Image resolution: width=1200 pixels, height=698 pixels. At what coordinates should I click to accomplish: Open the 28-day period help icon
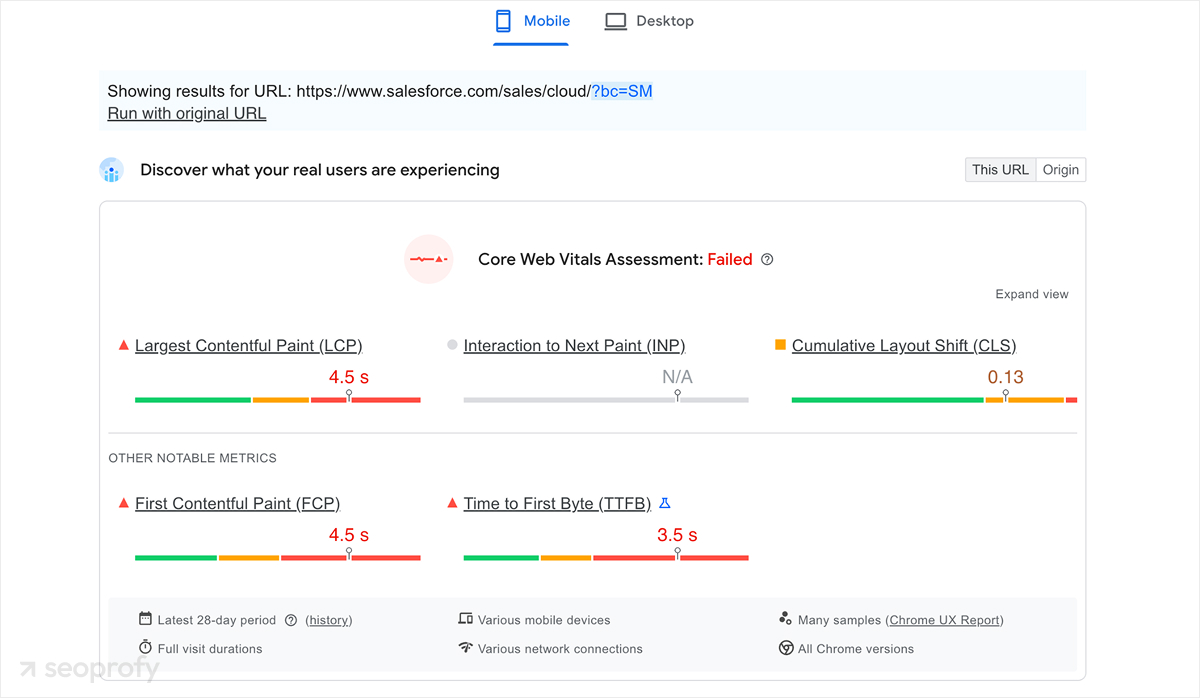point(291,620)
